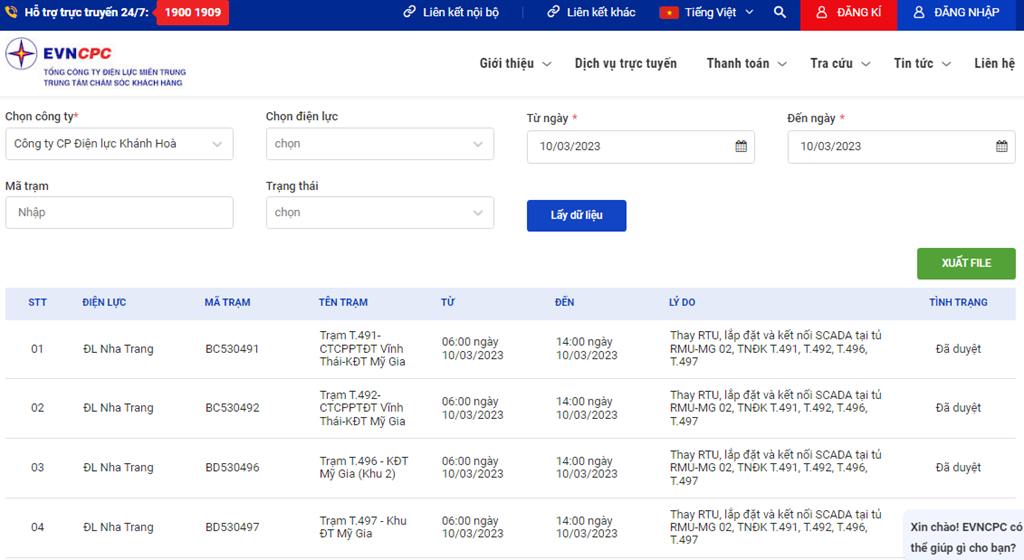Open the Liên kết nội bộ link
The image size is (1024, 560).
(450, 13)
